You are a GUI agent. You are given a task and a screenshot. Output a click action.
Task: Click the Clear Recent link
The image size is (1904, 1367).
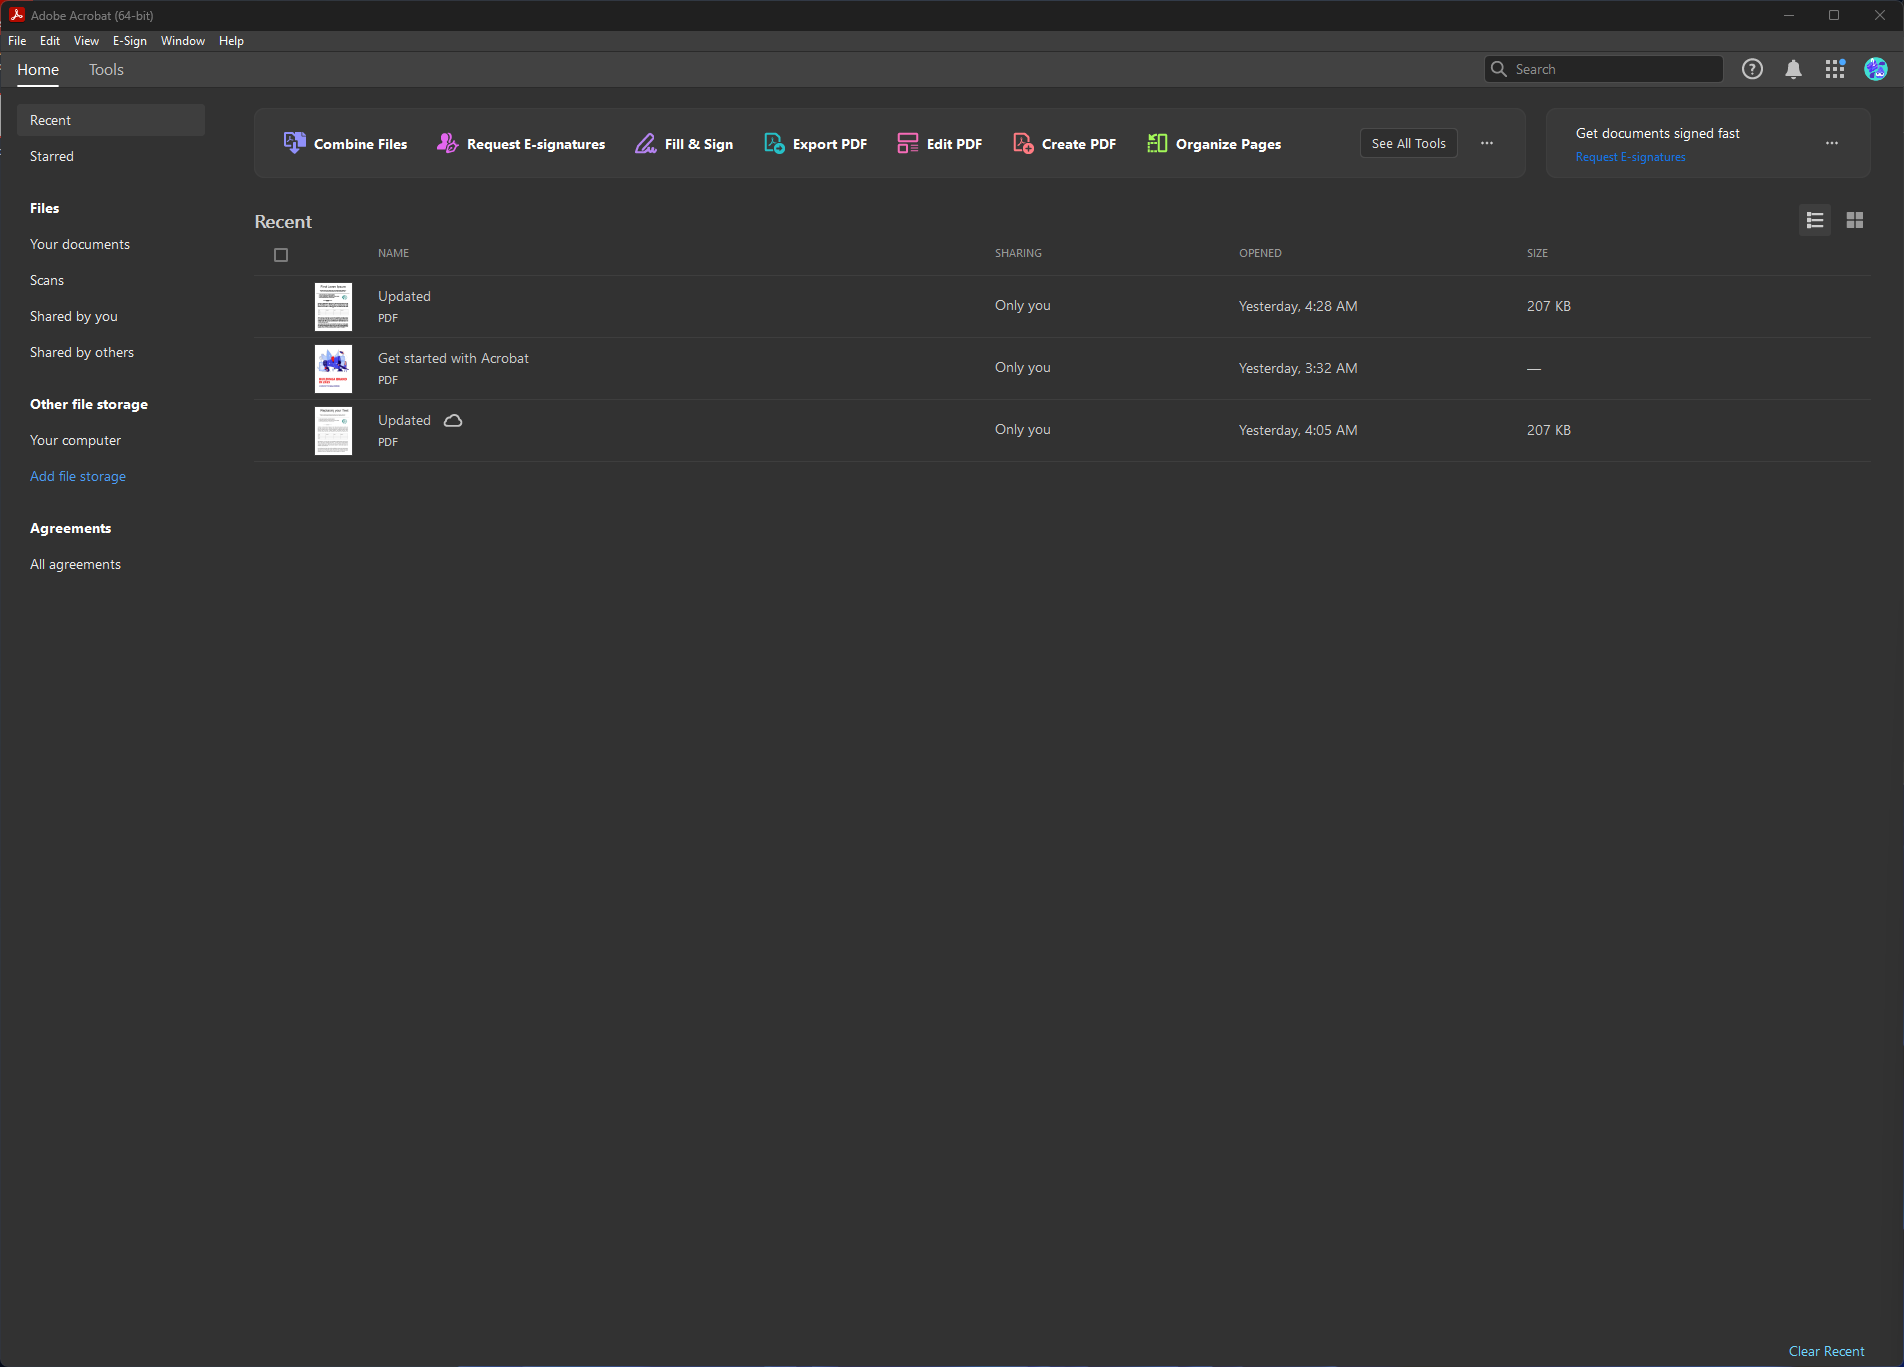point(1826,1351)
